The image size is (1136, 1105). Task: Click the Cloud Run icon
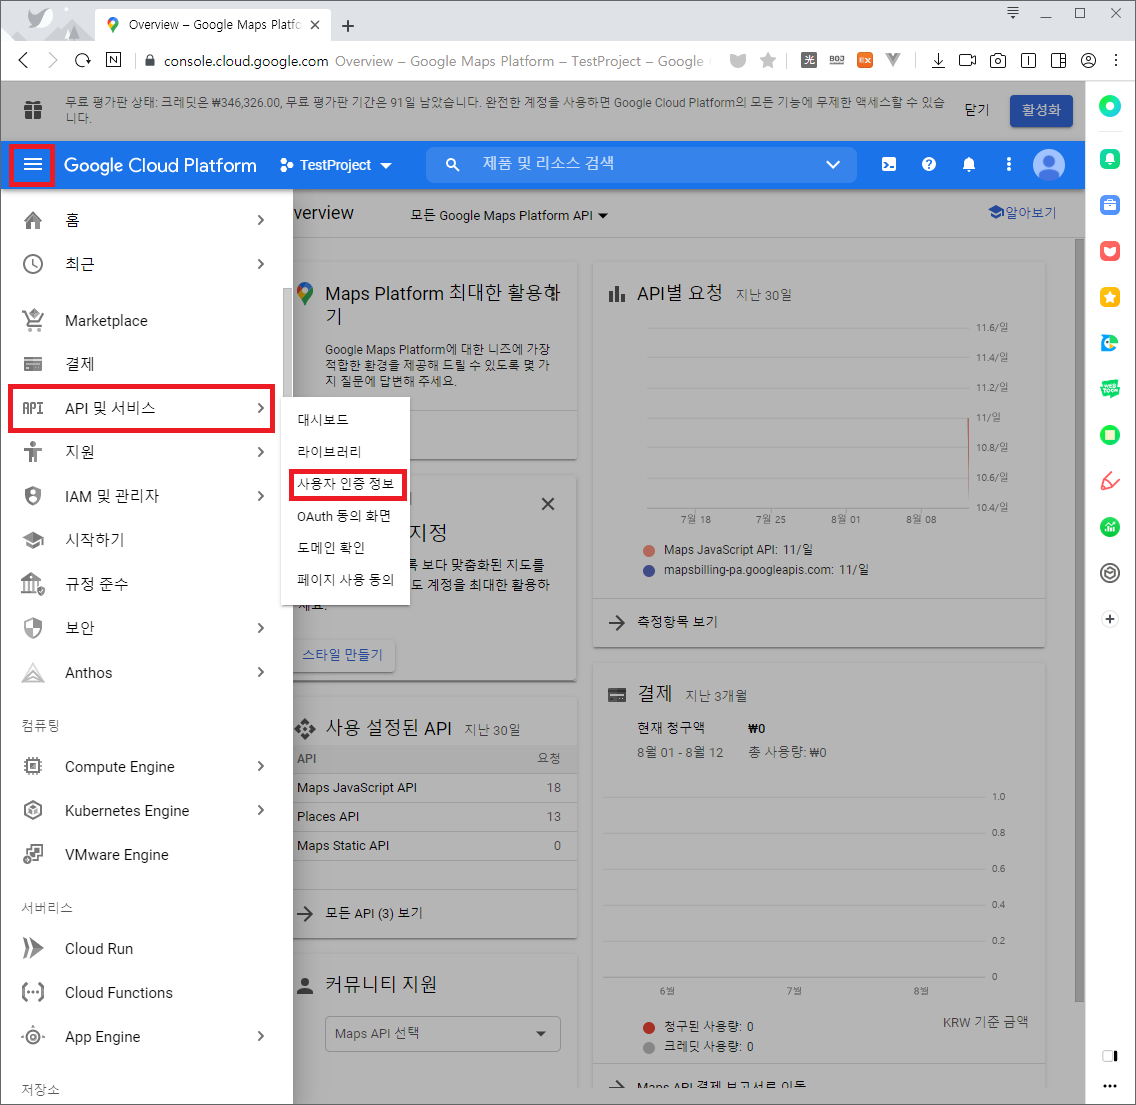[33, 948]
